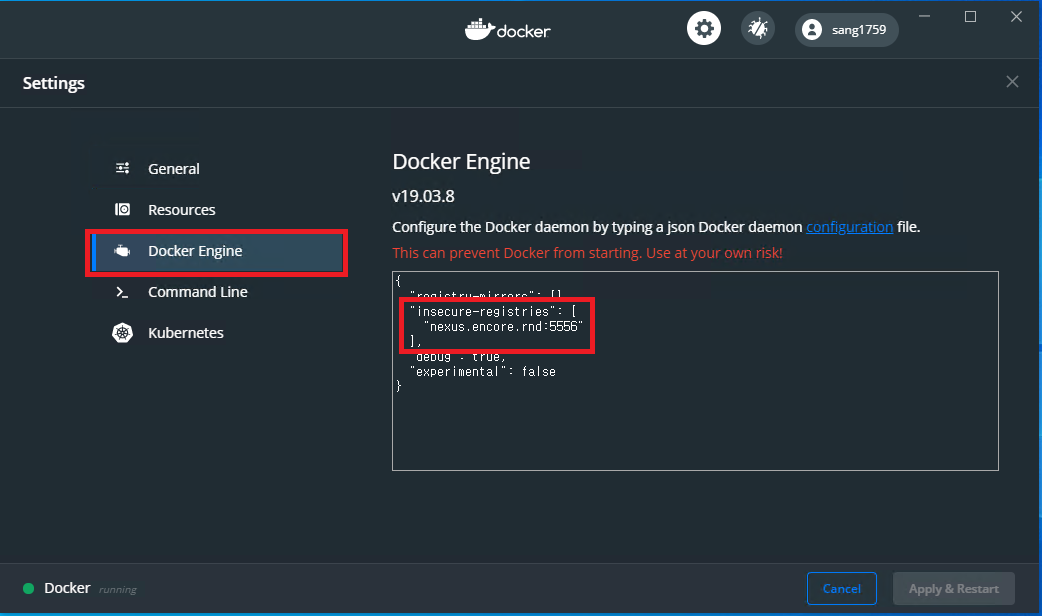Click the "nexus.encore.rnd:5556" registry entry

click(503, 326)
